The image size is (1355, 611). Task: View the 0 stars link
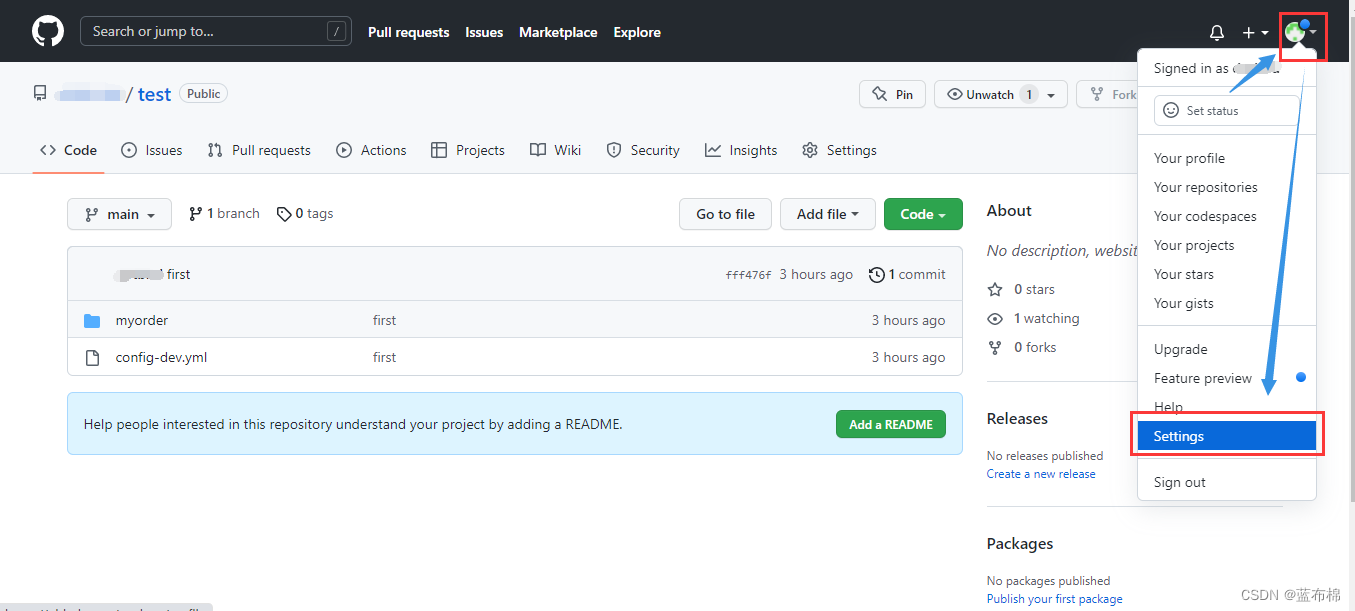[1021, 289]
